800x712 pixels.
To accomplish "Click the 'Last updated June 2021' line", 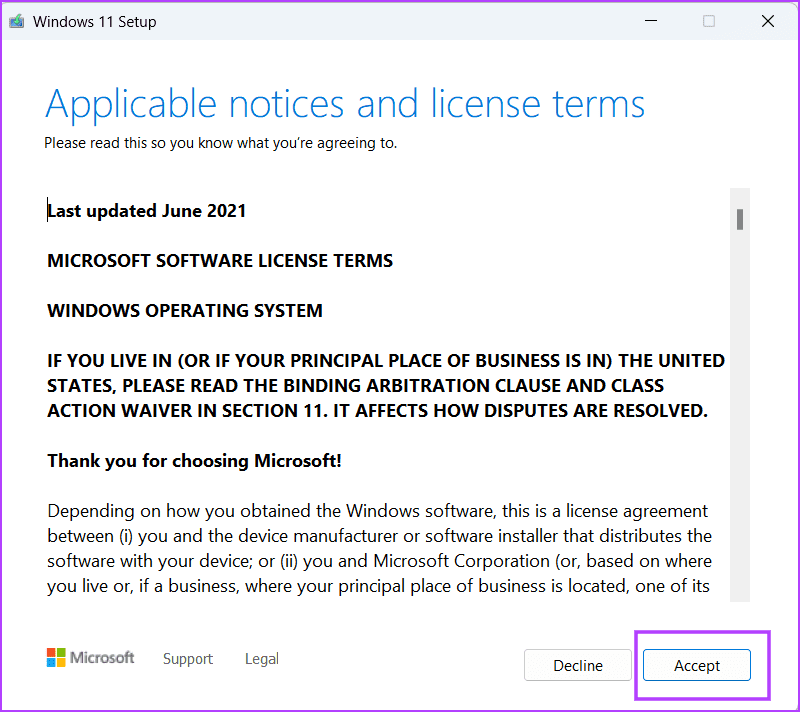I will tap(146, 211).
